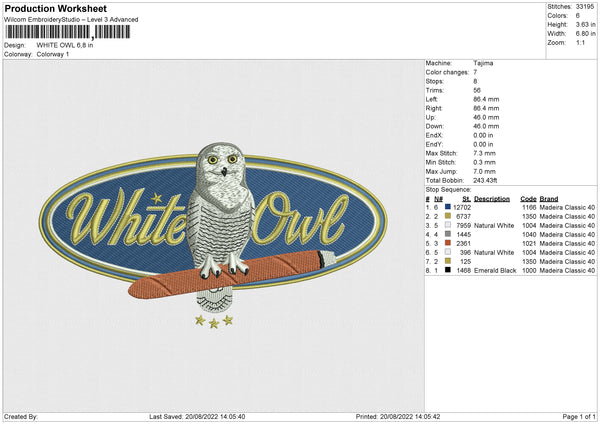Select the 'Up:' measurement label

coord(430,117)
